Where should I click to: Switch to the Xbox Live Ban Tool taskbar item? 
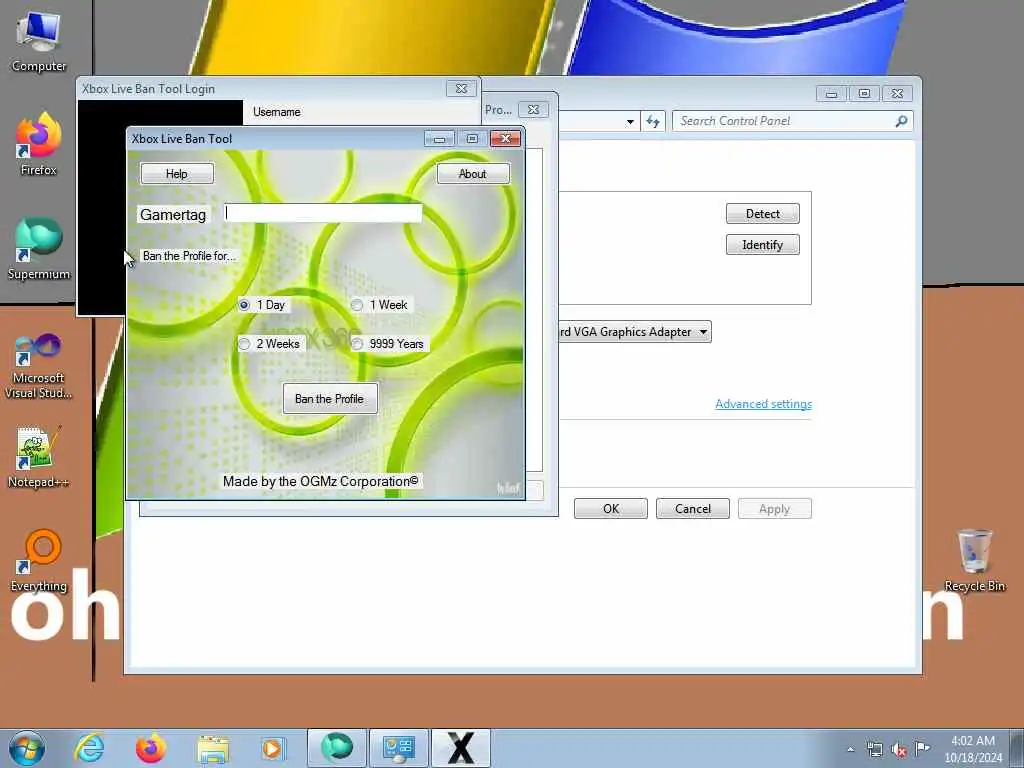pos(460,748)
